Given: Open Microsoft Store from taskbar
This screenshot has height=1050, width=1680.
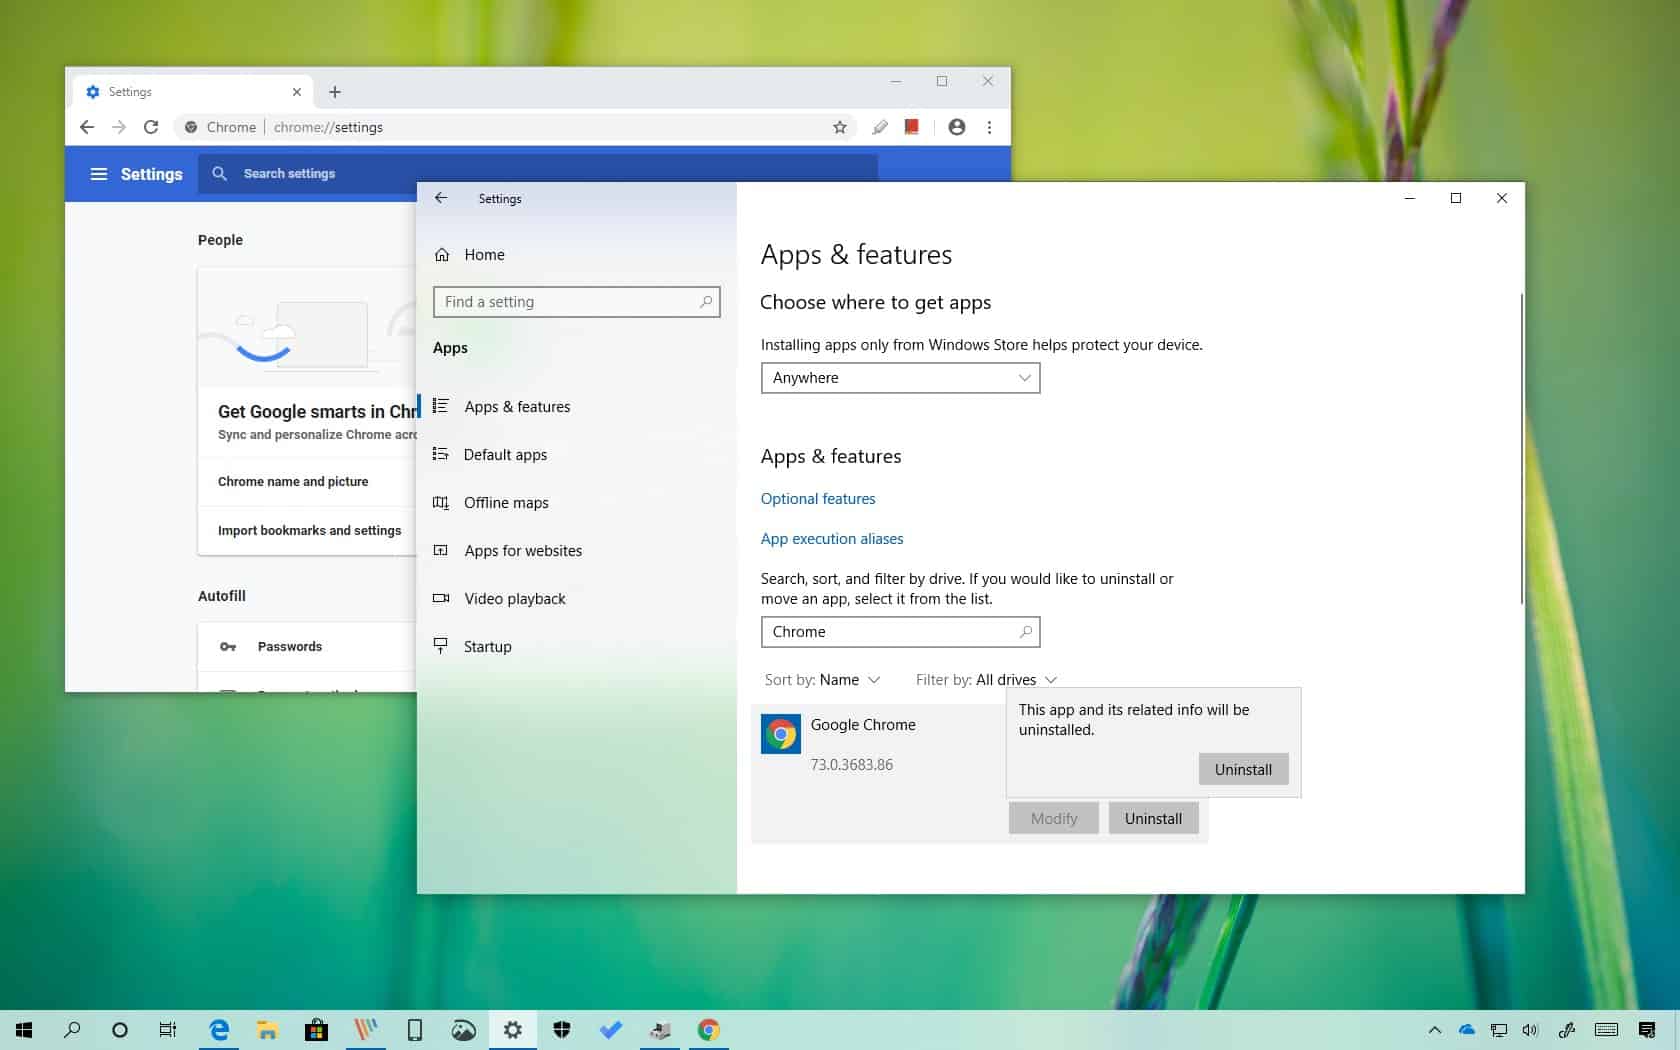Looking at the screenshot, I should click(x=316, y=1030).
